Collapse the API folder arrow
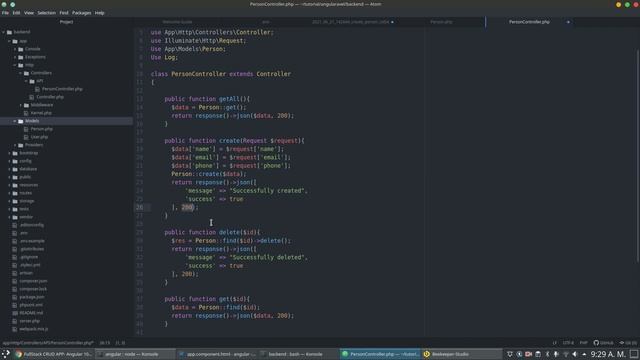This screenshot has height=360, width=640. 27,81
